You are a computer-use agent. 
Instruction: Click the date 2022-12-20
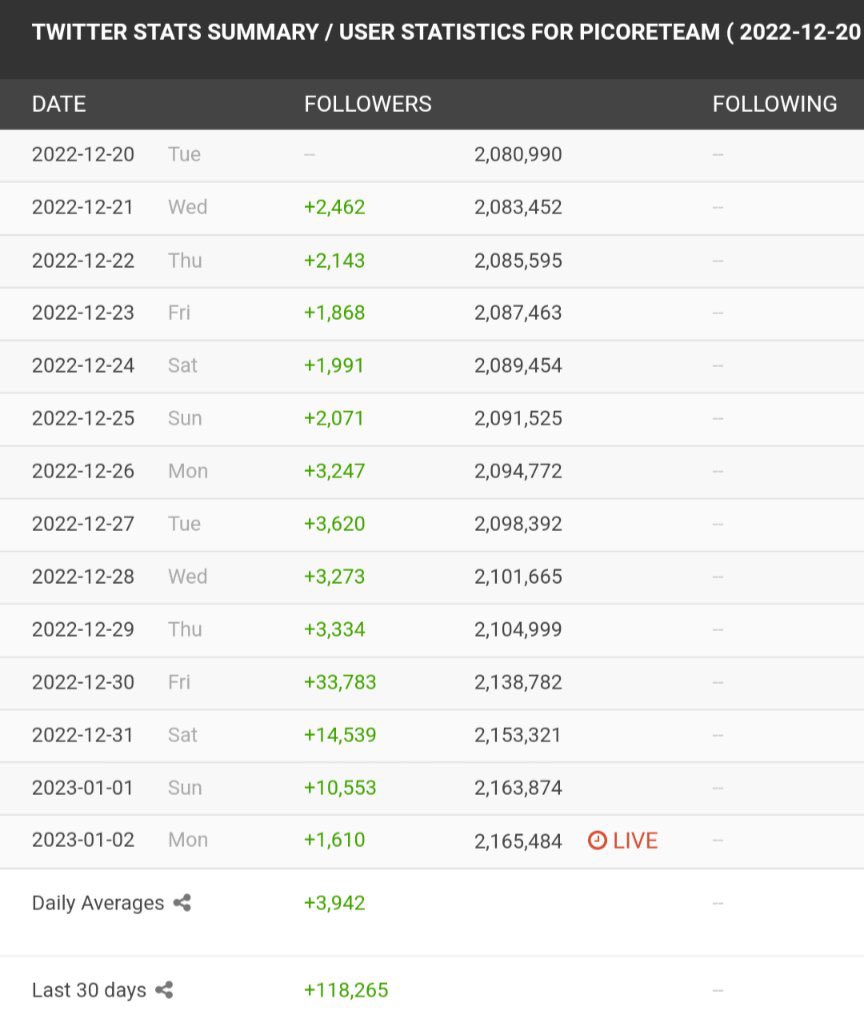tap(83, 154)
